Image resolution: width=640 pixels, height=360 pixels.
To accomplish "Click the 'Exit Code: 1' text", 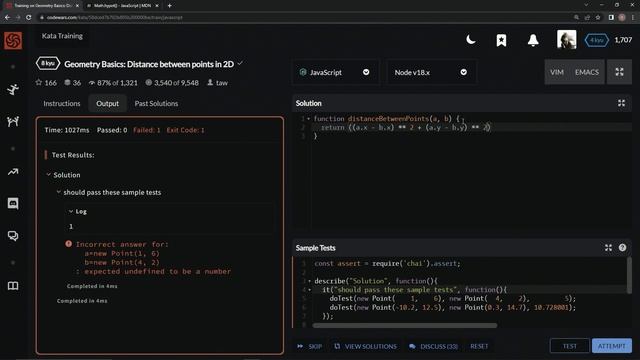I will click(x=185, y=130).
